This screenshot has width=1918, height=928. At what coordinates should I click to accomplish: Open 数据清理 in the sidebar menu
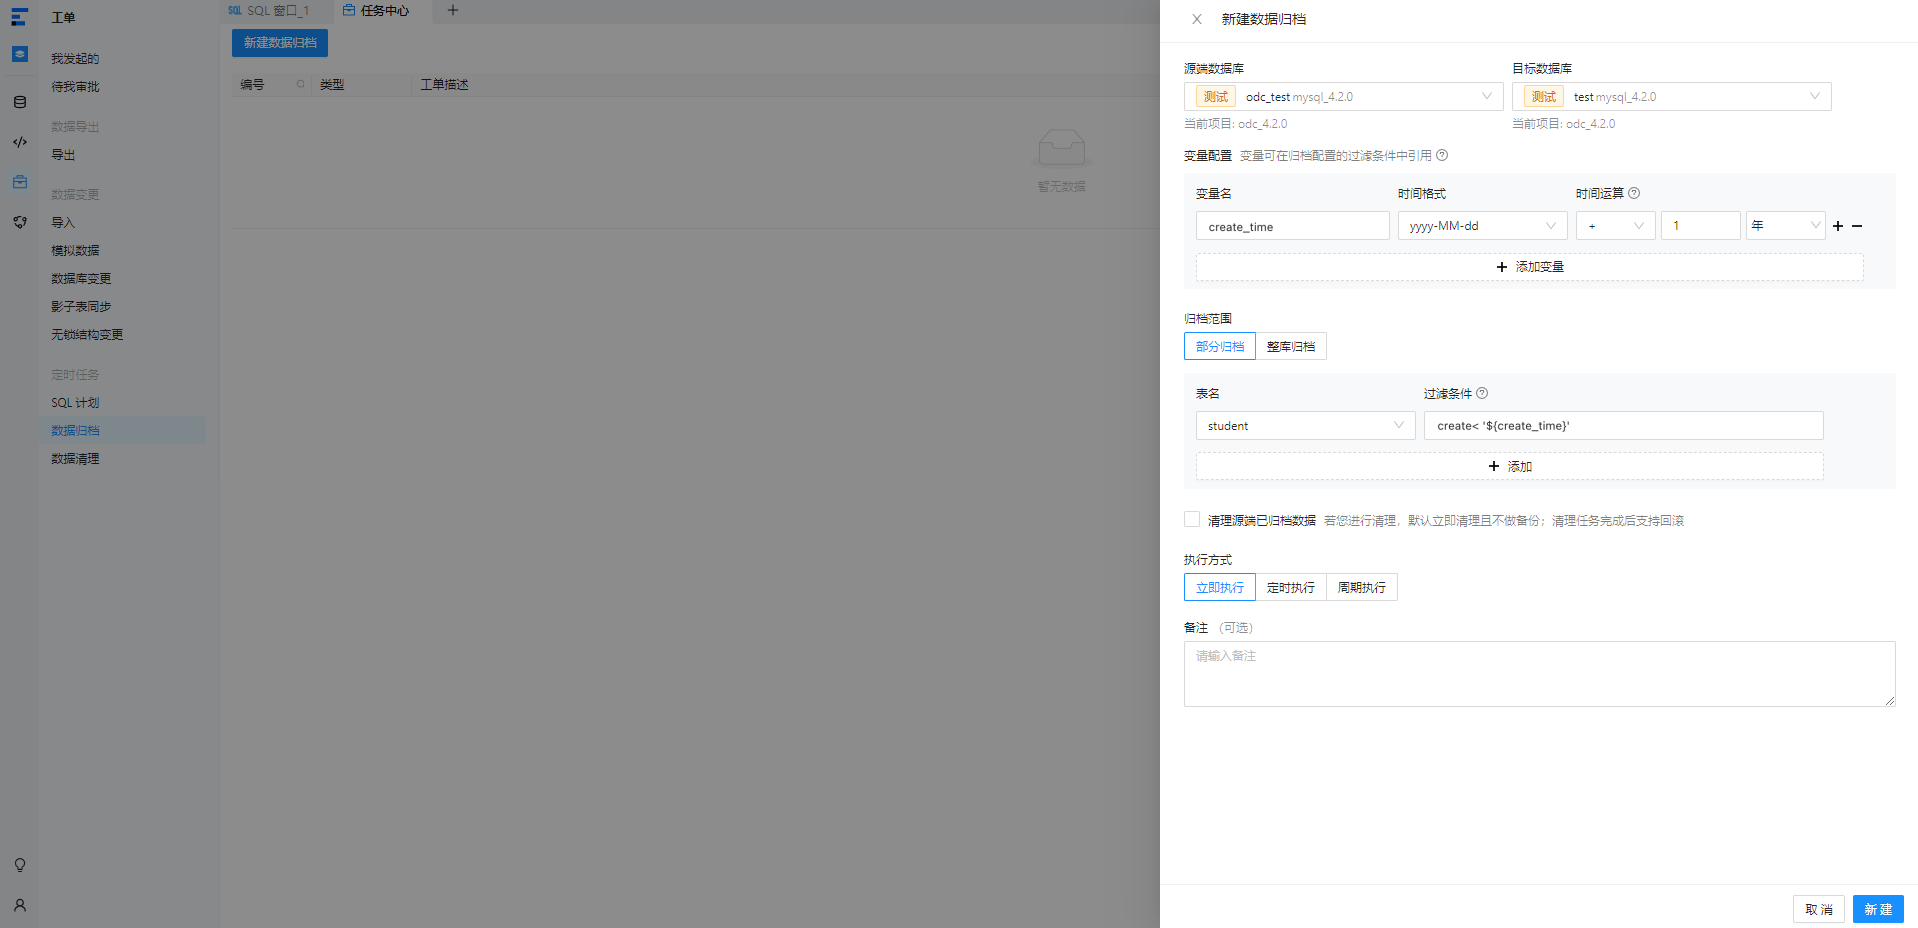pyautogui.click(x=75, y=458)
